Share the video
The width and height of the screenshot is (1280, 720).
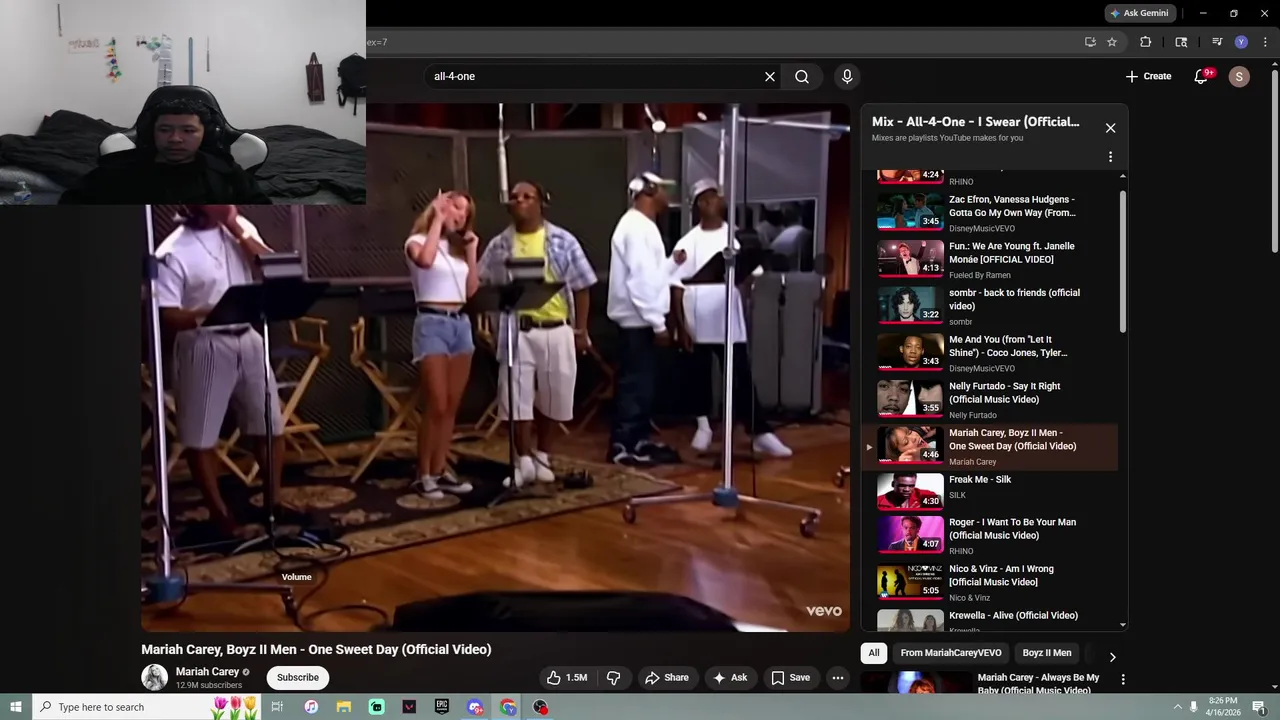click(667, 678)
